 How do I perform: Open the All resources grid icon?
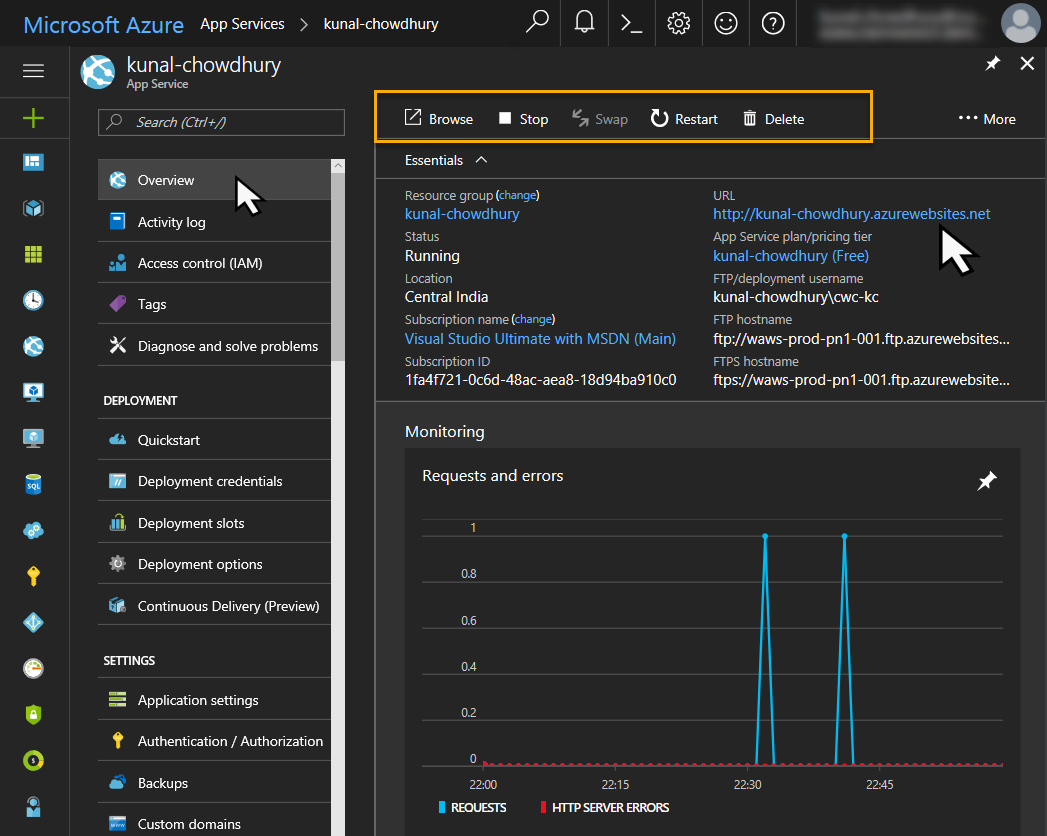33,254
